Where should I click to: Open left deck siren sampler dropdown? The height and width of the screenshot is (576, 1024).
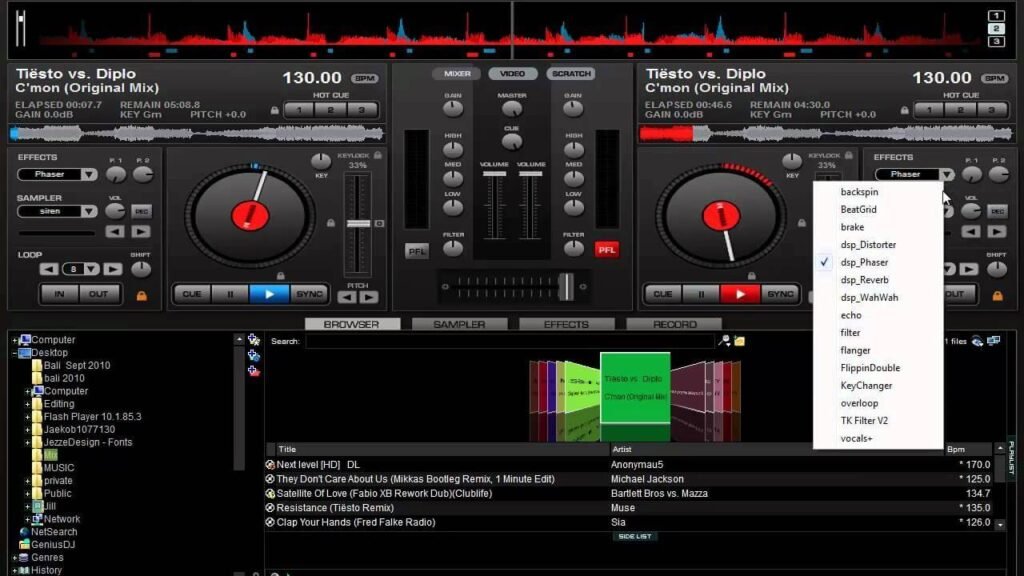tap(89, 212)
